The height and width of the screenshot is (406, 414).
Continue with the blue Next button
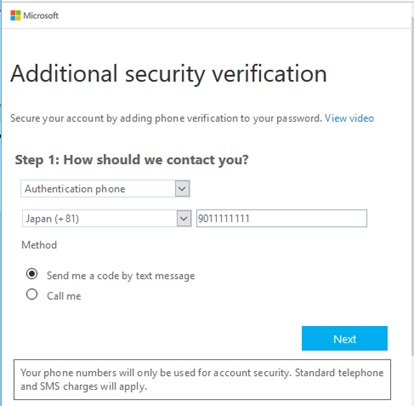pyautogui.click(x=345, y=338)
